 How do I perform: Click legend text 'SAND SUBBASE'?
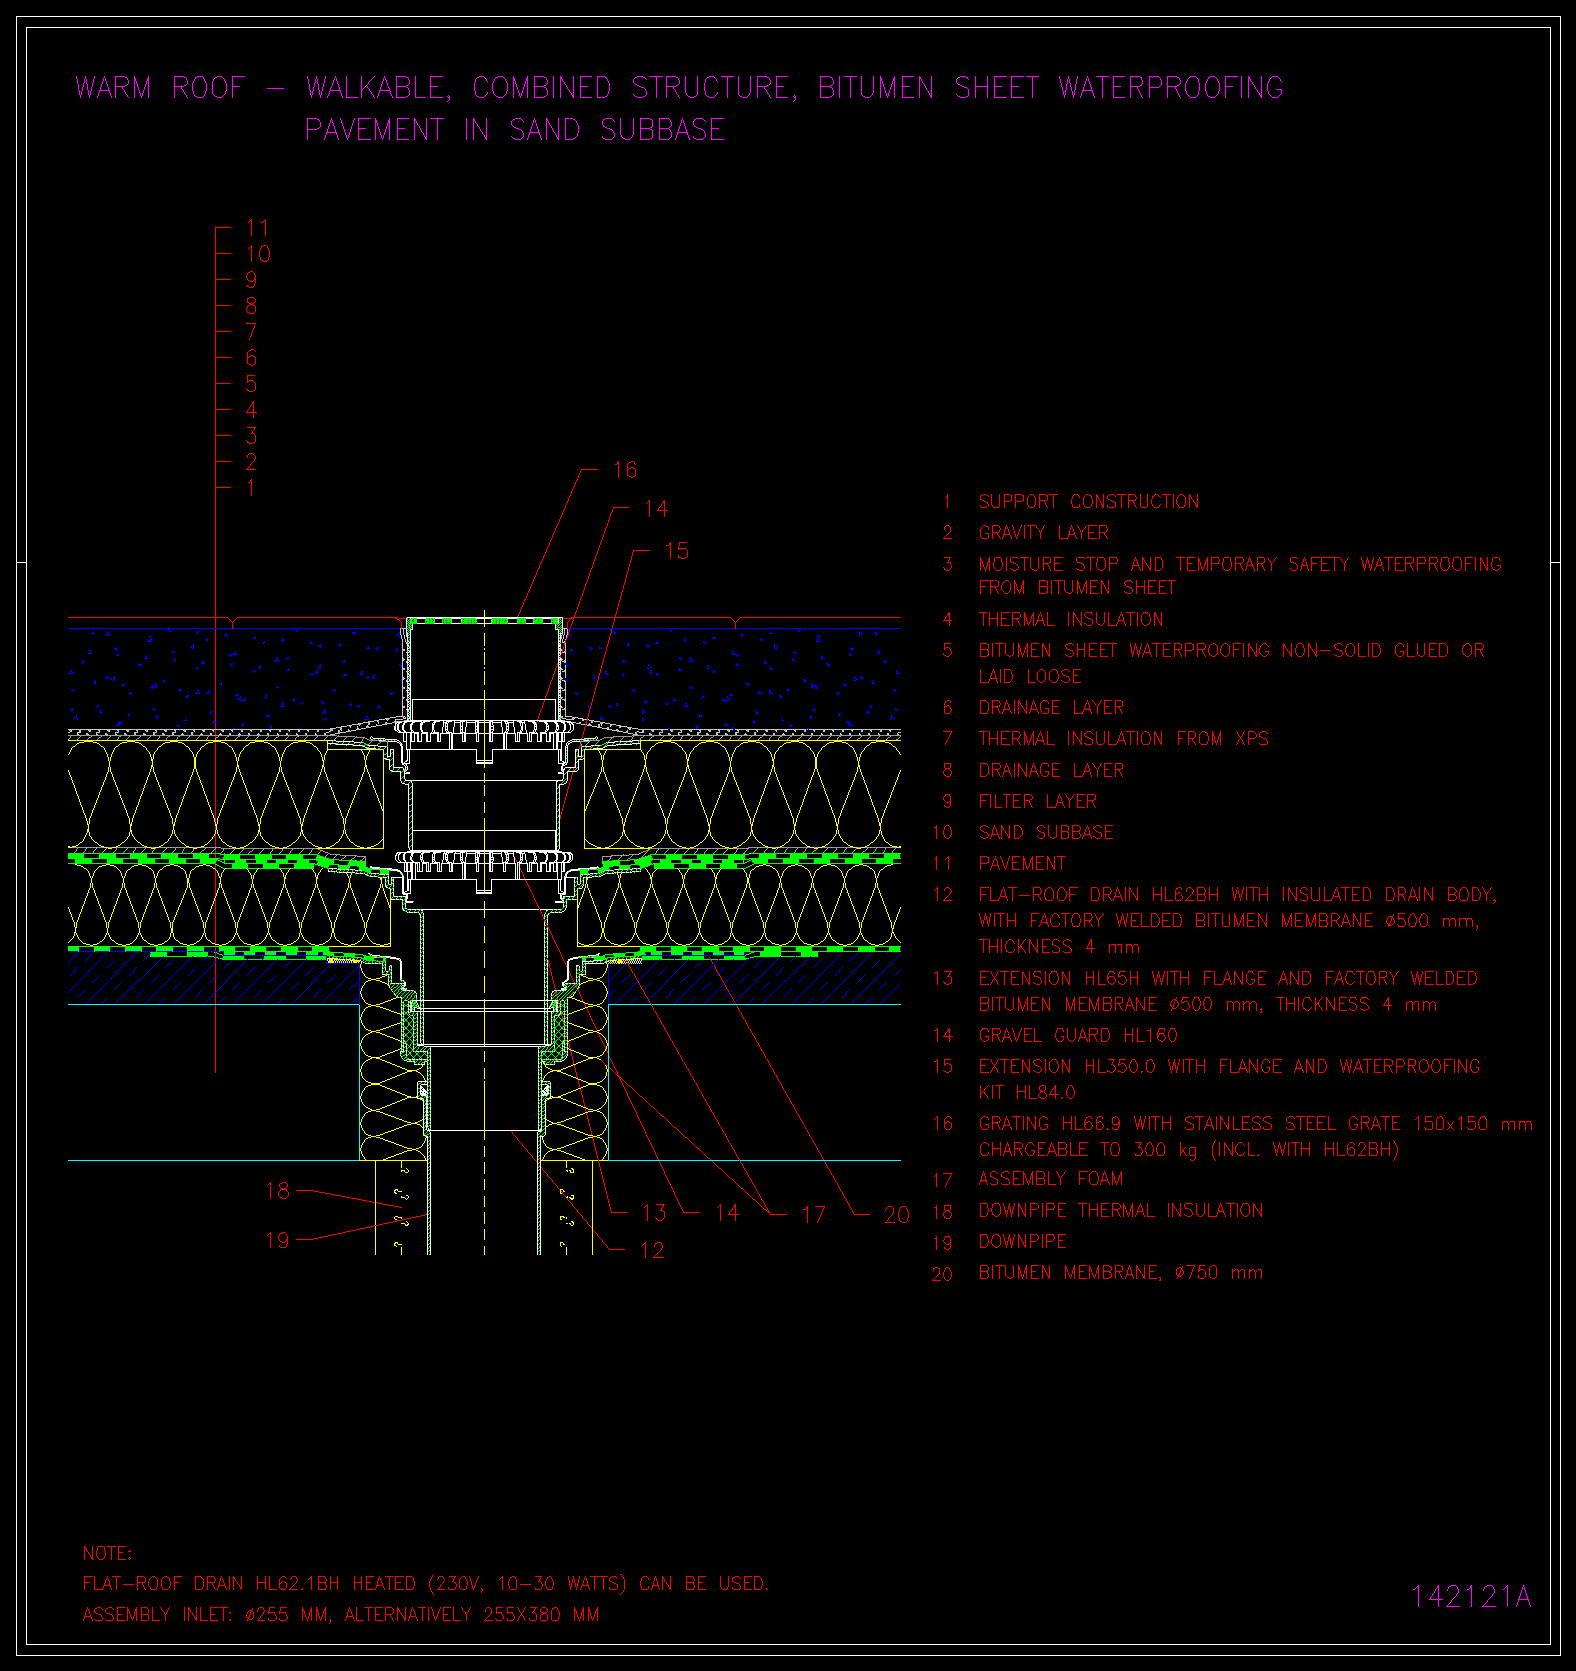[1045, 833]
